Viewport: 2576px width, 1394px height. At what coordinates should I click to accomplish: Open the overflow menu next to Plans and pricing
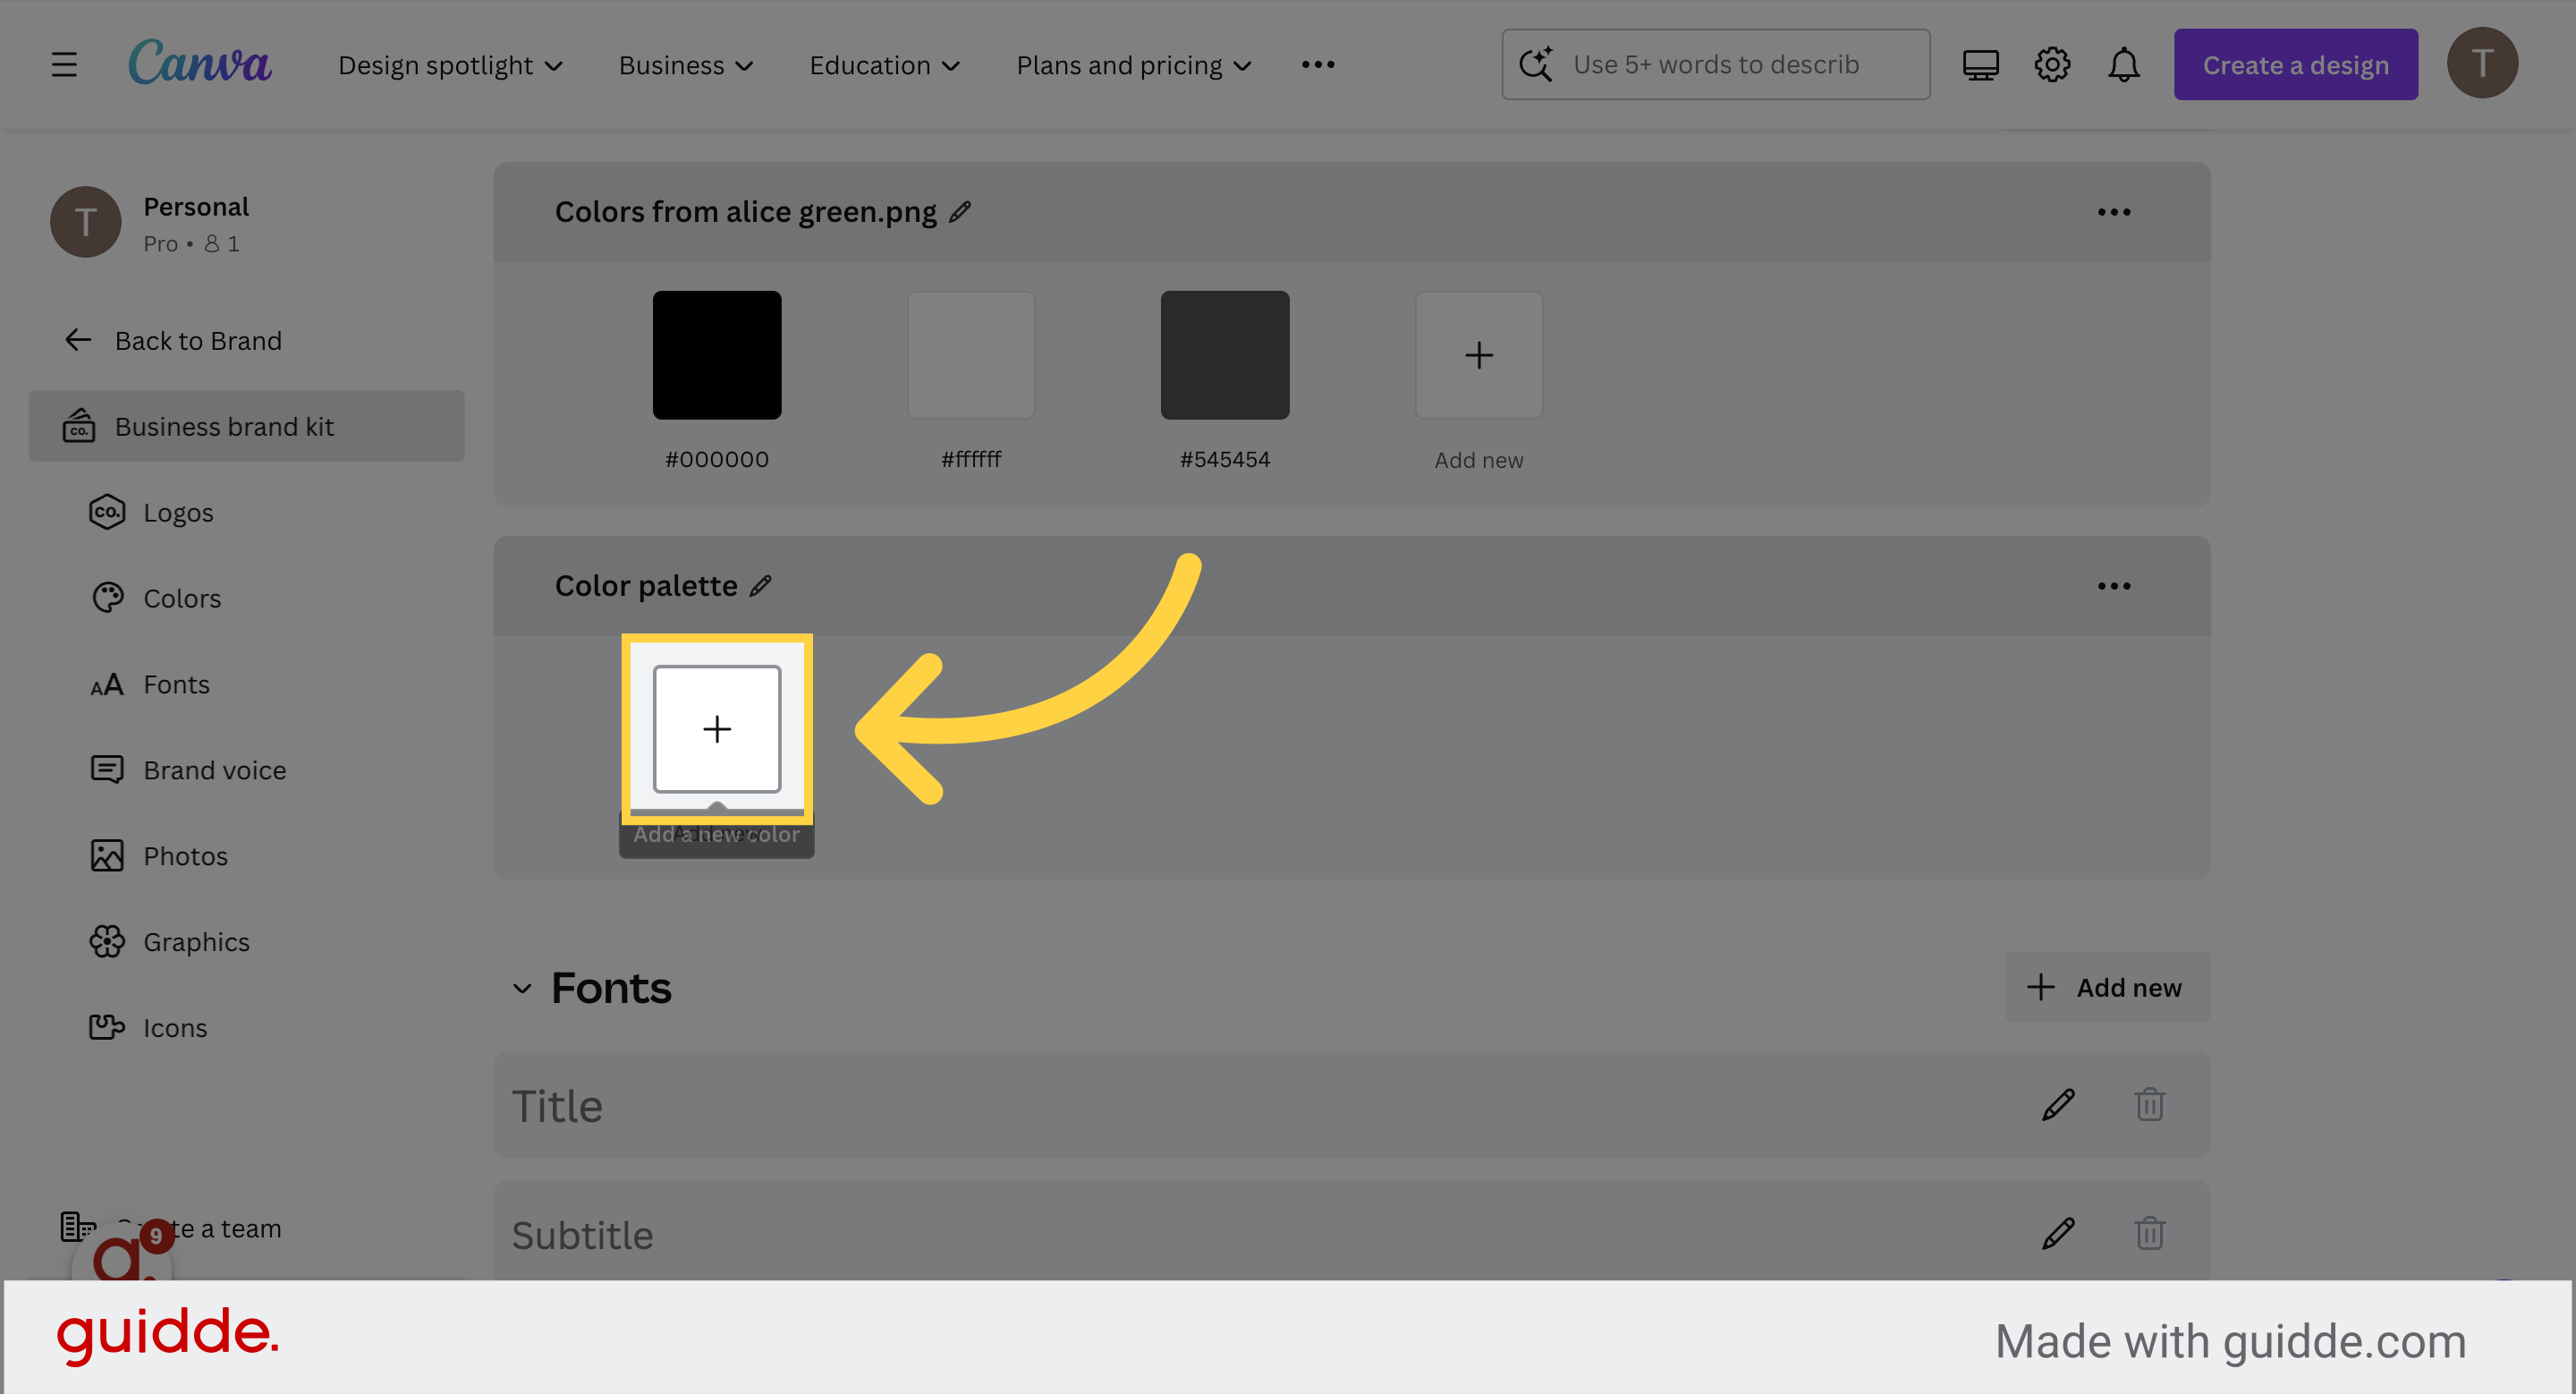click(1317, 64)
